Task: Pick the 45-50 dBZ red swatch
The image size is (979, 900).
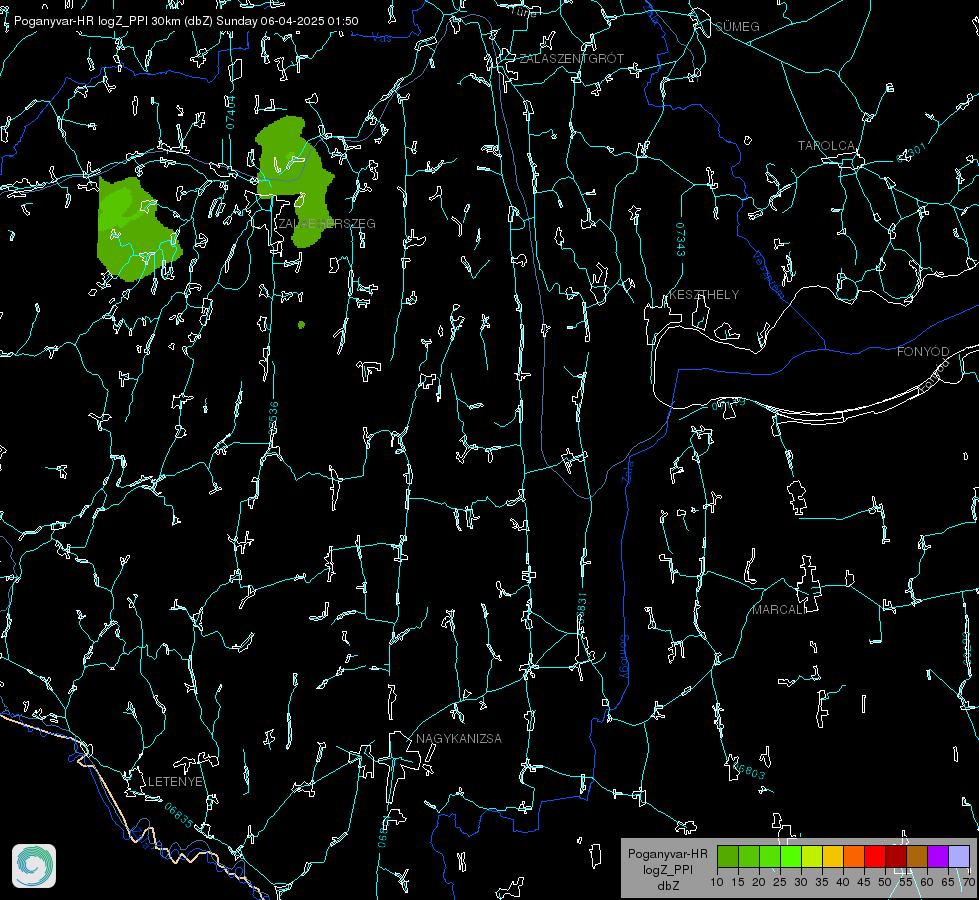Action: [x=875, y=856]
